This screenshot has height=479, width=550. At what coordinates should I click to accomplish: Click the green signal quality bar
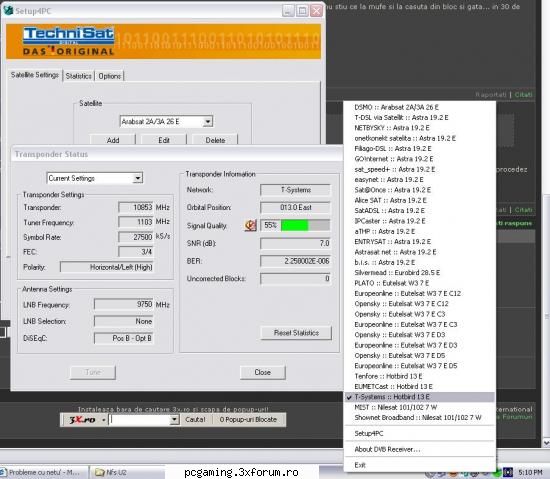pos(295,225)
